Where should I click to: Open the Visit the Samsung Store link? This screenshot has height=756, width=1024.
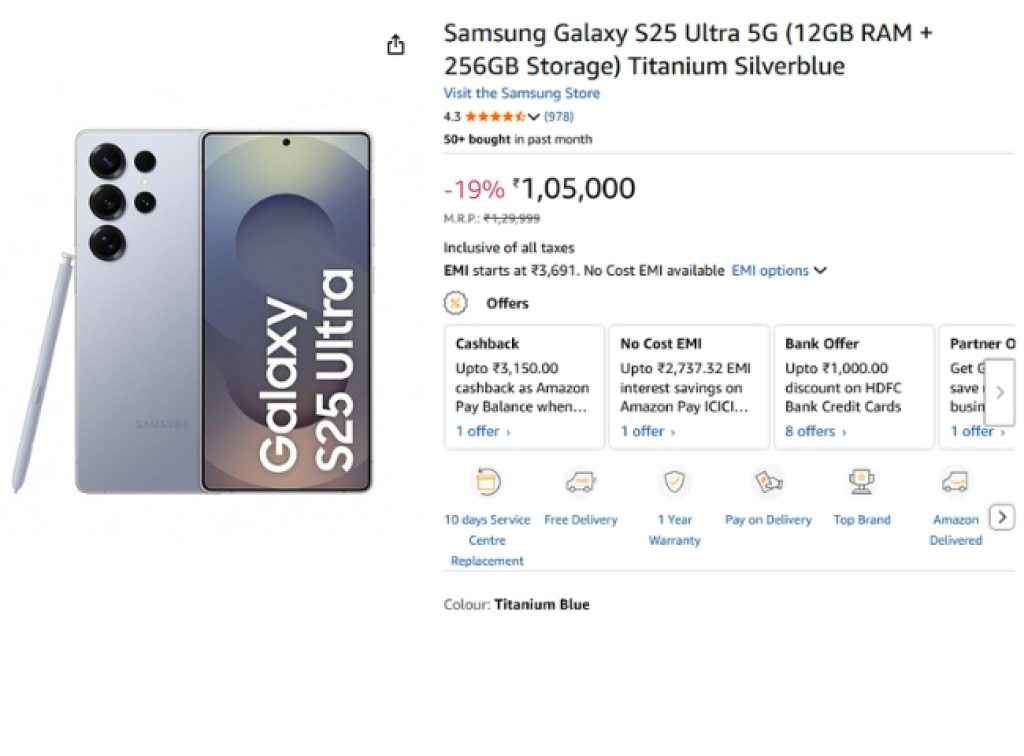[x=522, y=93]
